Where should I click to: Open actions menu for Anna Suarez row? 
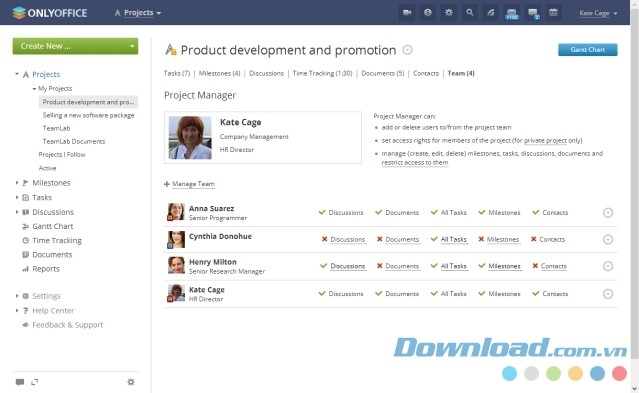608,212
